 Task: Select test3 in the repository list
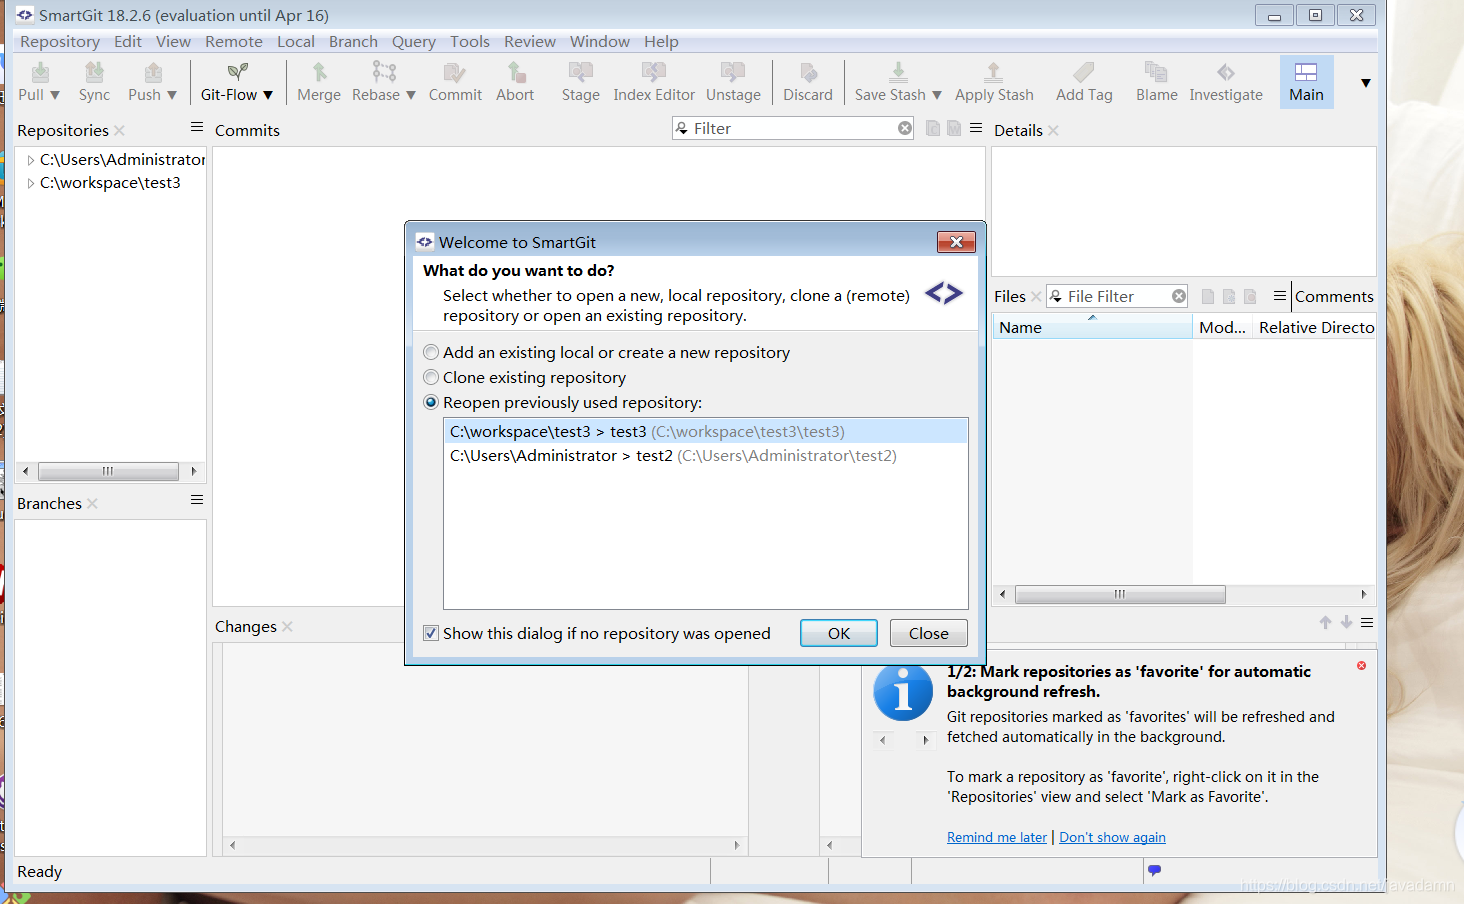[x=706, y=431]
